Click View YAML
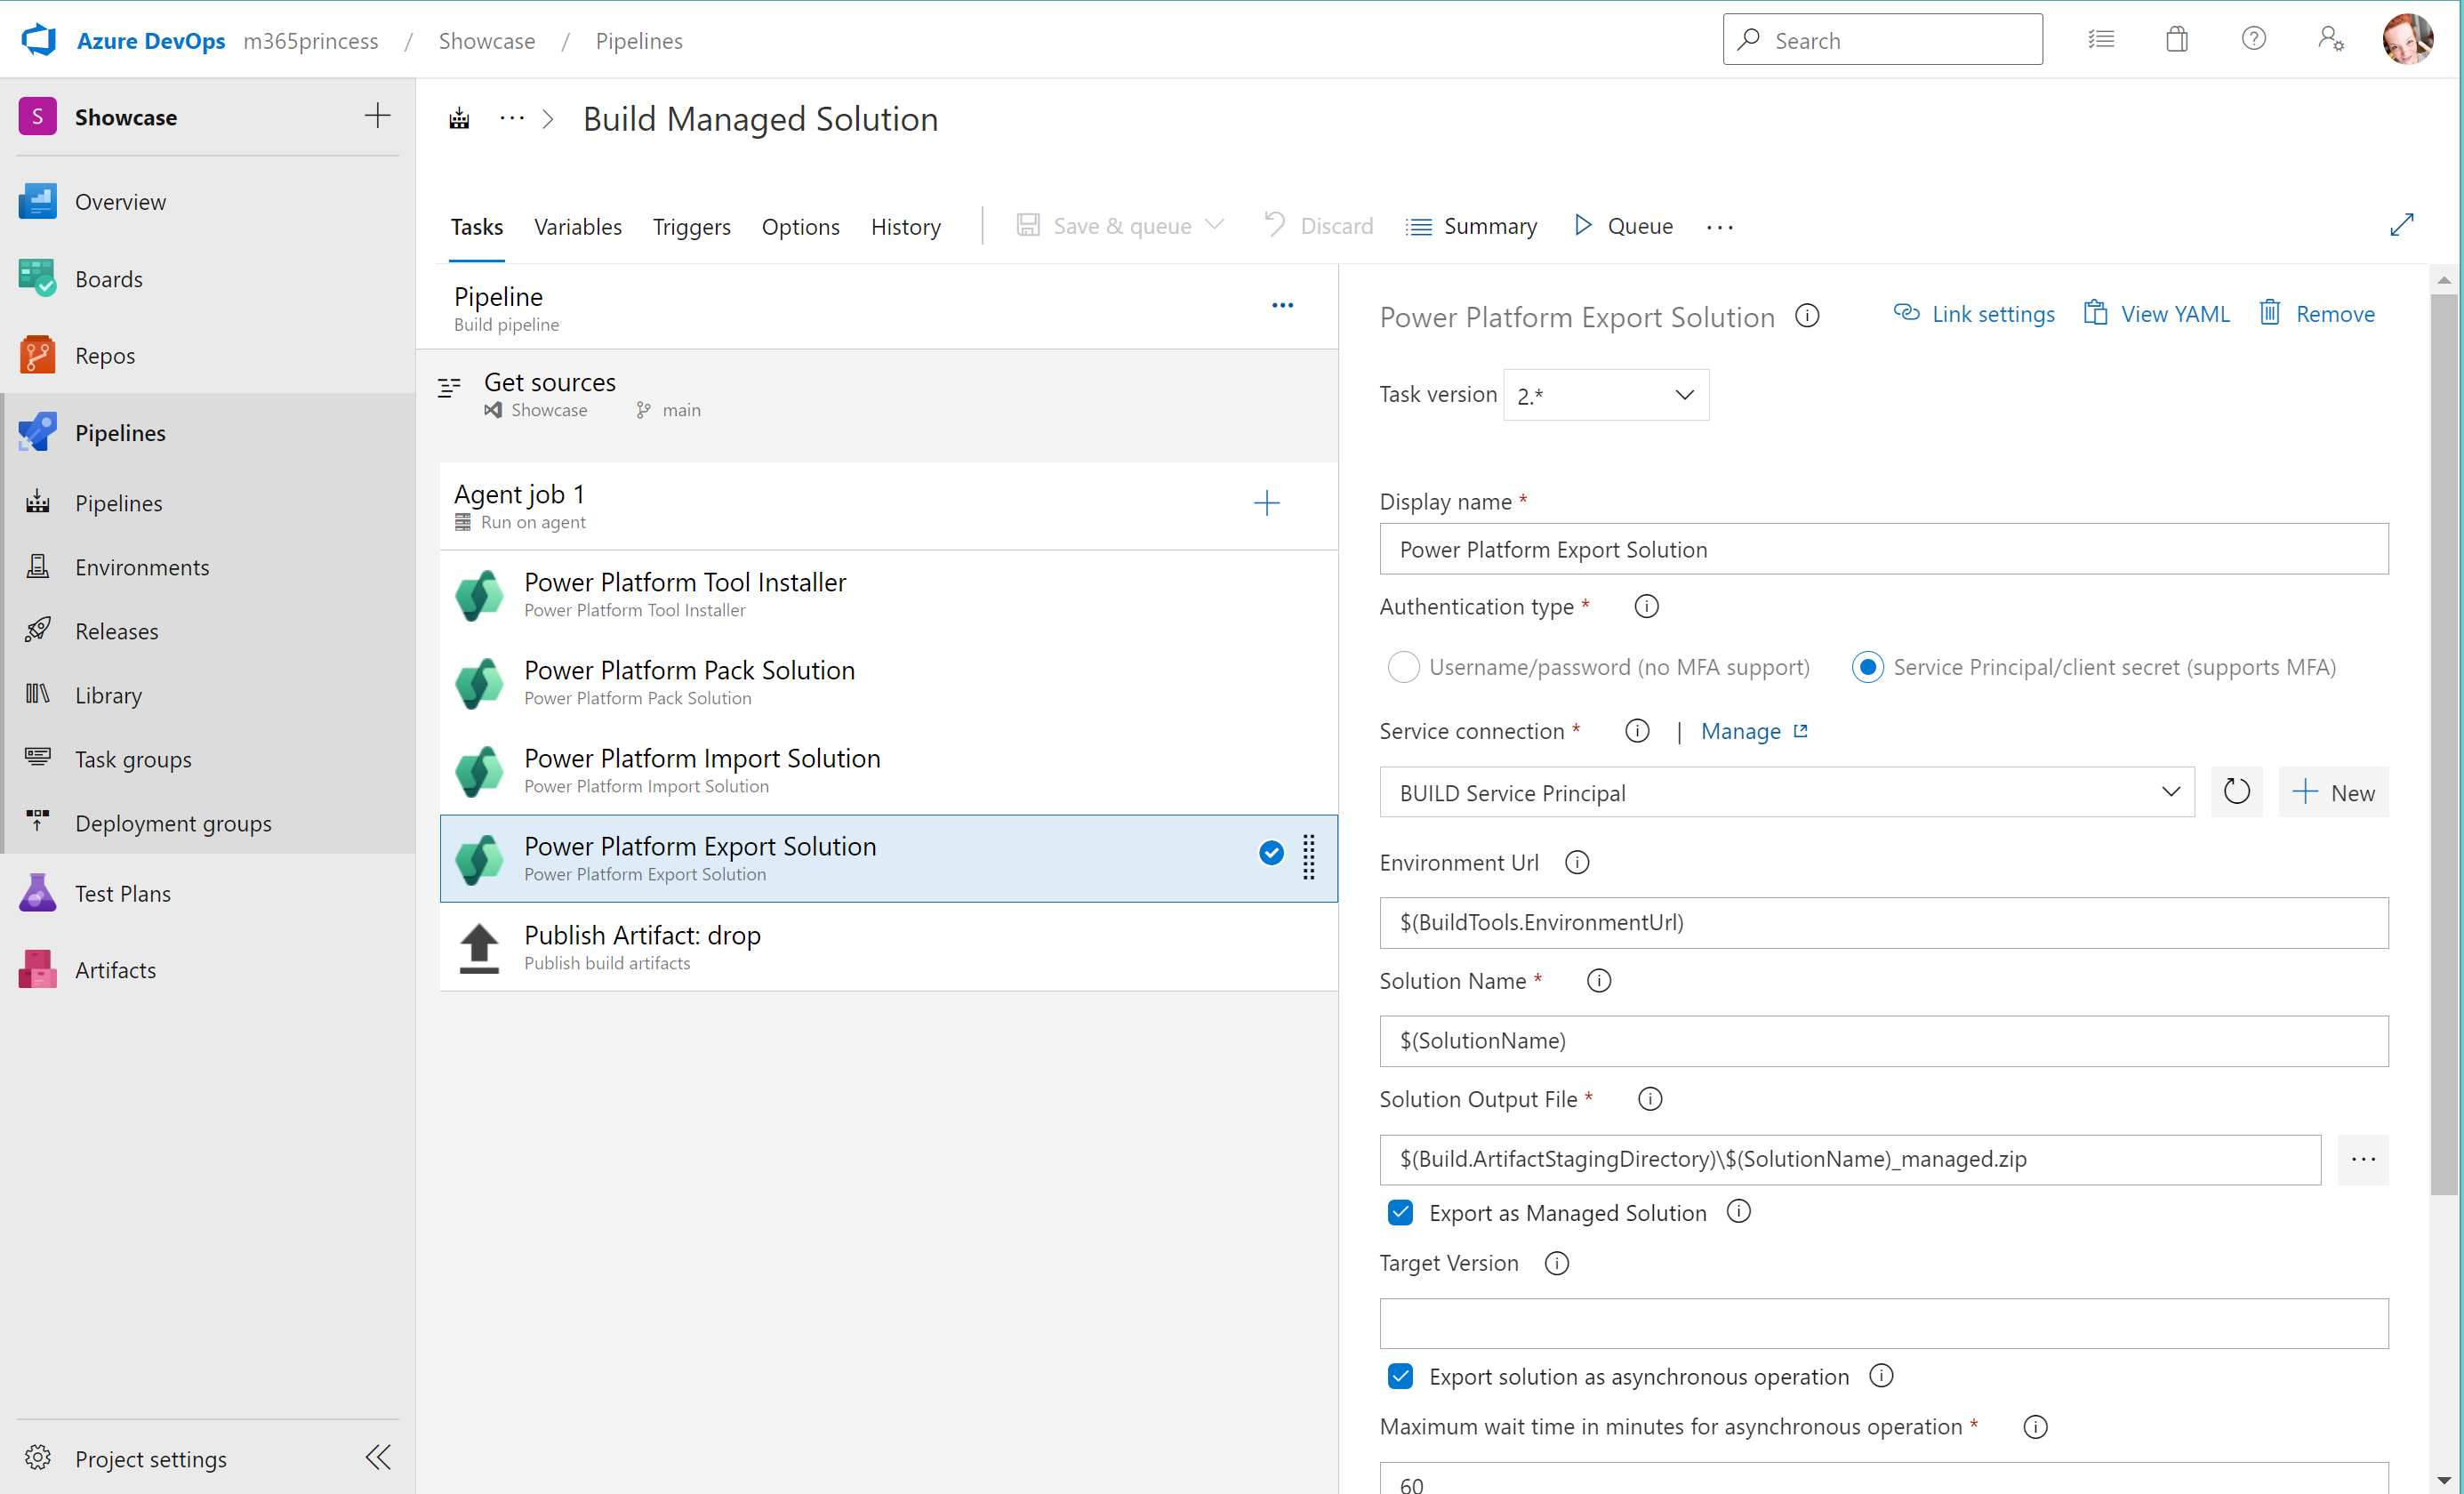Viewport: 2464px width, 1494px height. (2156, 314)
